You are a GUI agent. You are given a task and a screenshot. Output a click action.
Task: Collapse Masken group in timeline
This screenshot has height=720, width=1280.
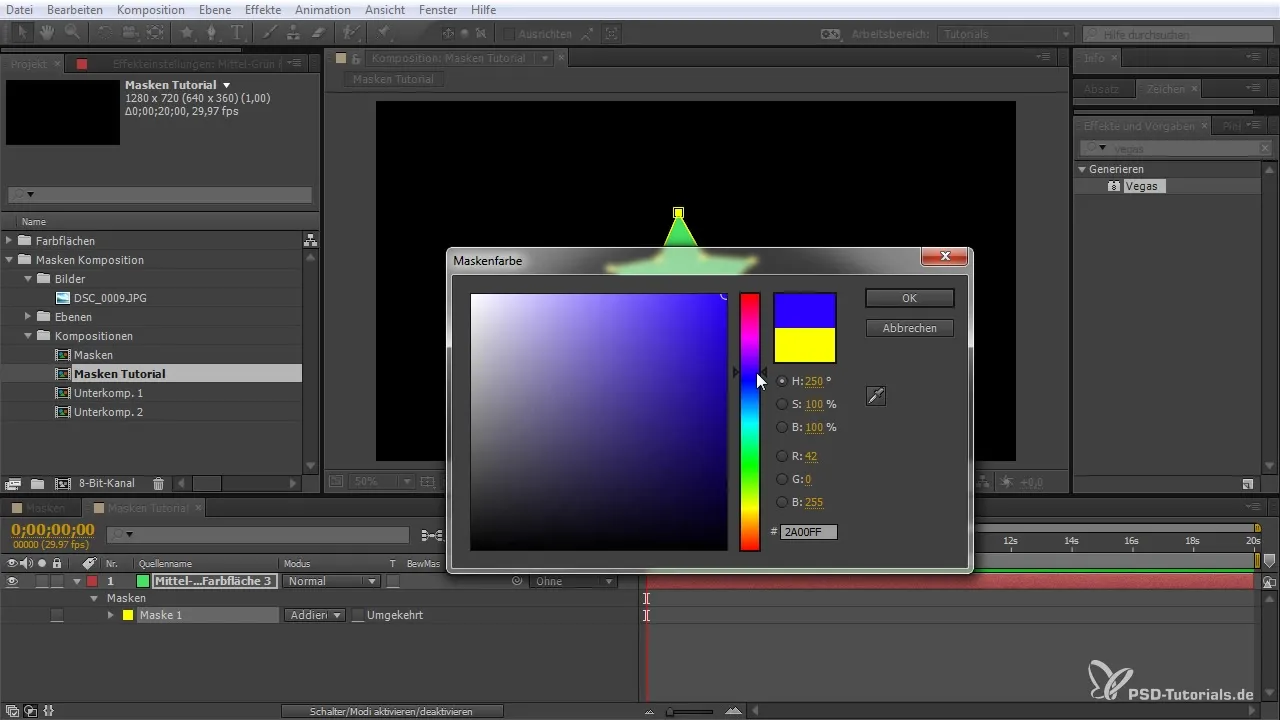[x=95, y=598]
